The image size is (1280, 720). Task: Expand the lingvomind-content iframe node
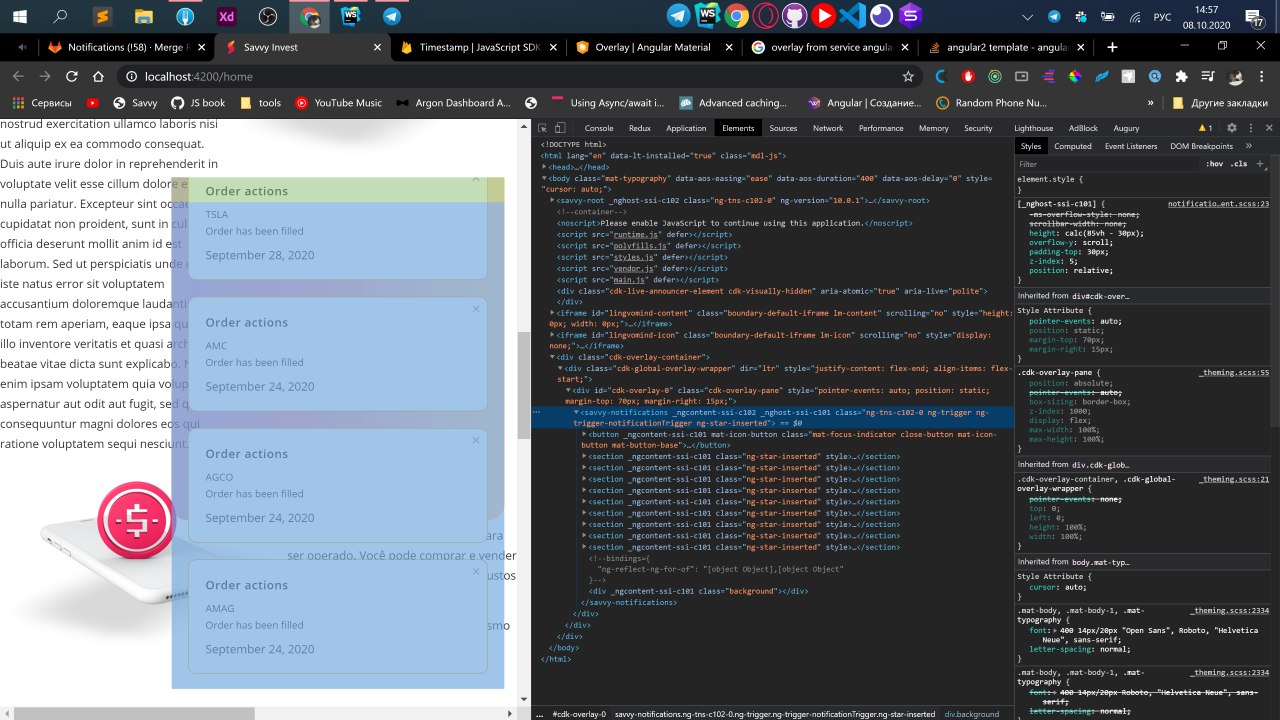553,313
